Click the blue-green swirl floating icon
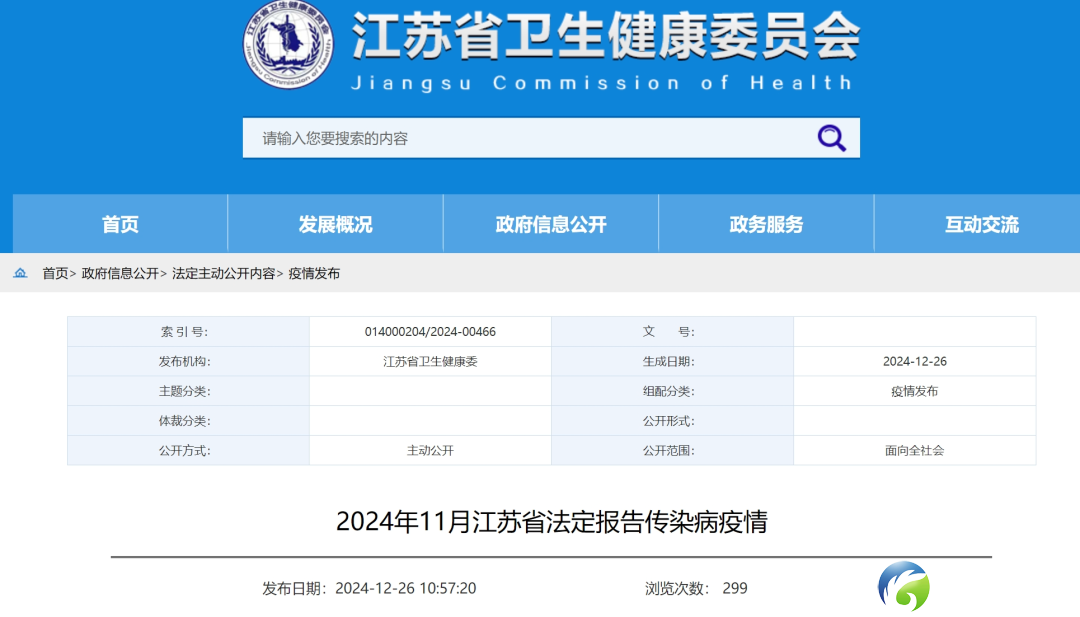 [x=904, y=586]
